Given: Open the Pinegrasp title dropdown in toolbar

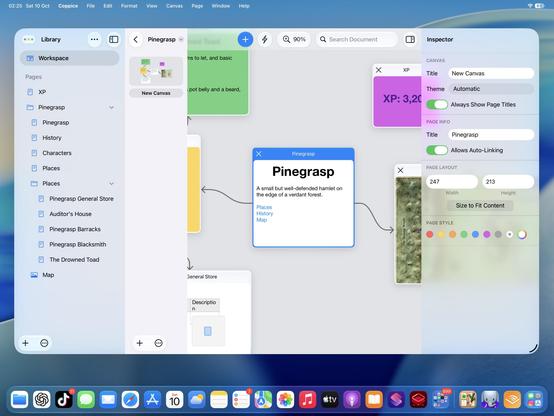Looking at the screenshot, I should click(181, 39).
